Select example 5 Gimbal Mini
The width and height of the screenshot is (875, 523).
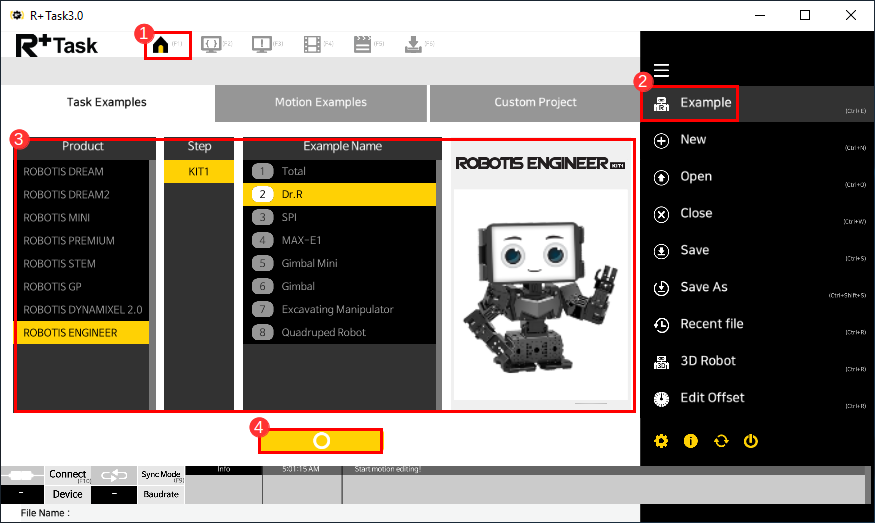click(x=339, y=263)
